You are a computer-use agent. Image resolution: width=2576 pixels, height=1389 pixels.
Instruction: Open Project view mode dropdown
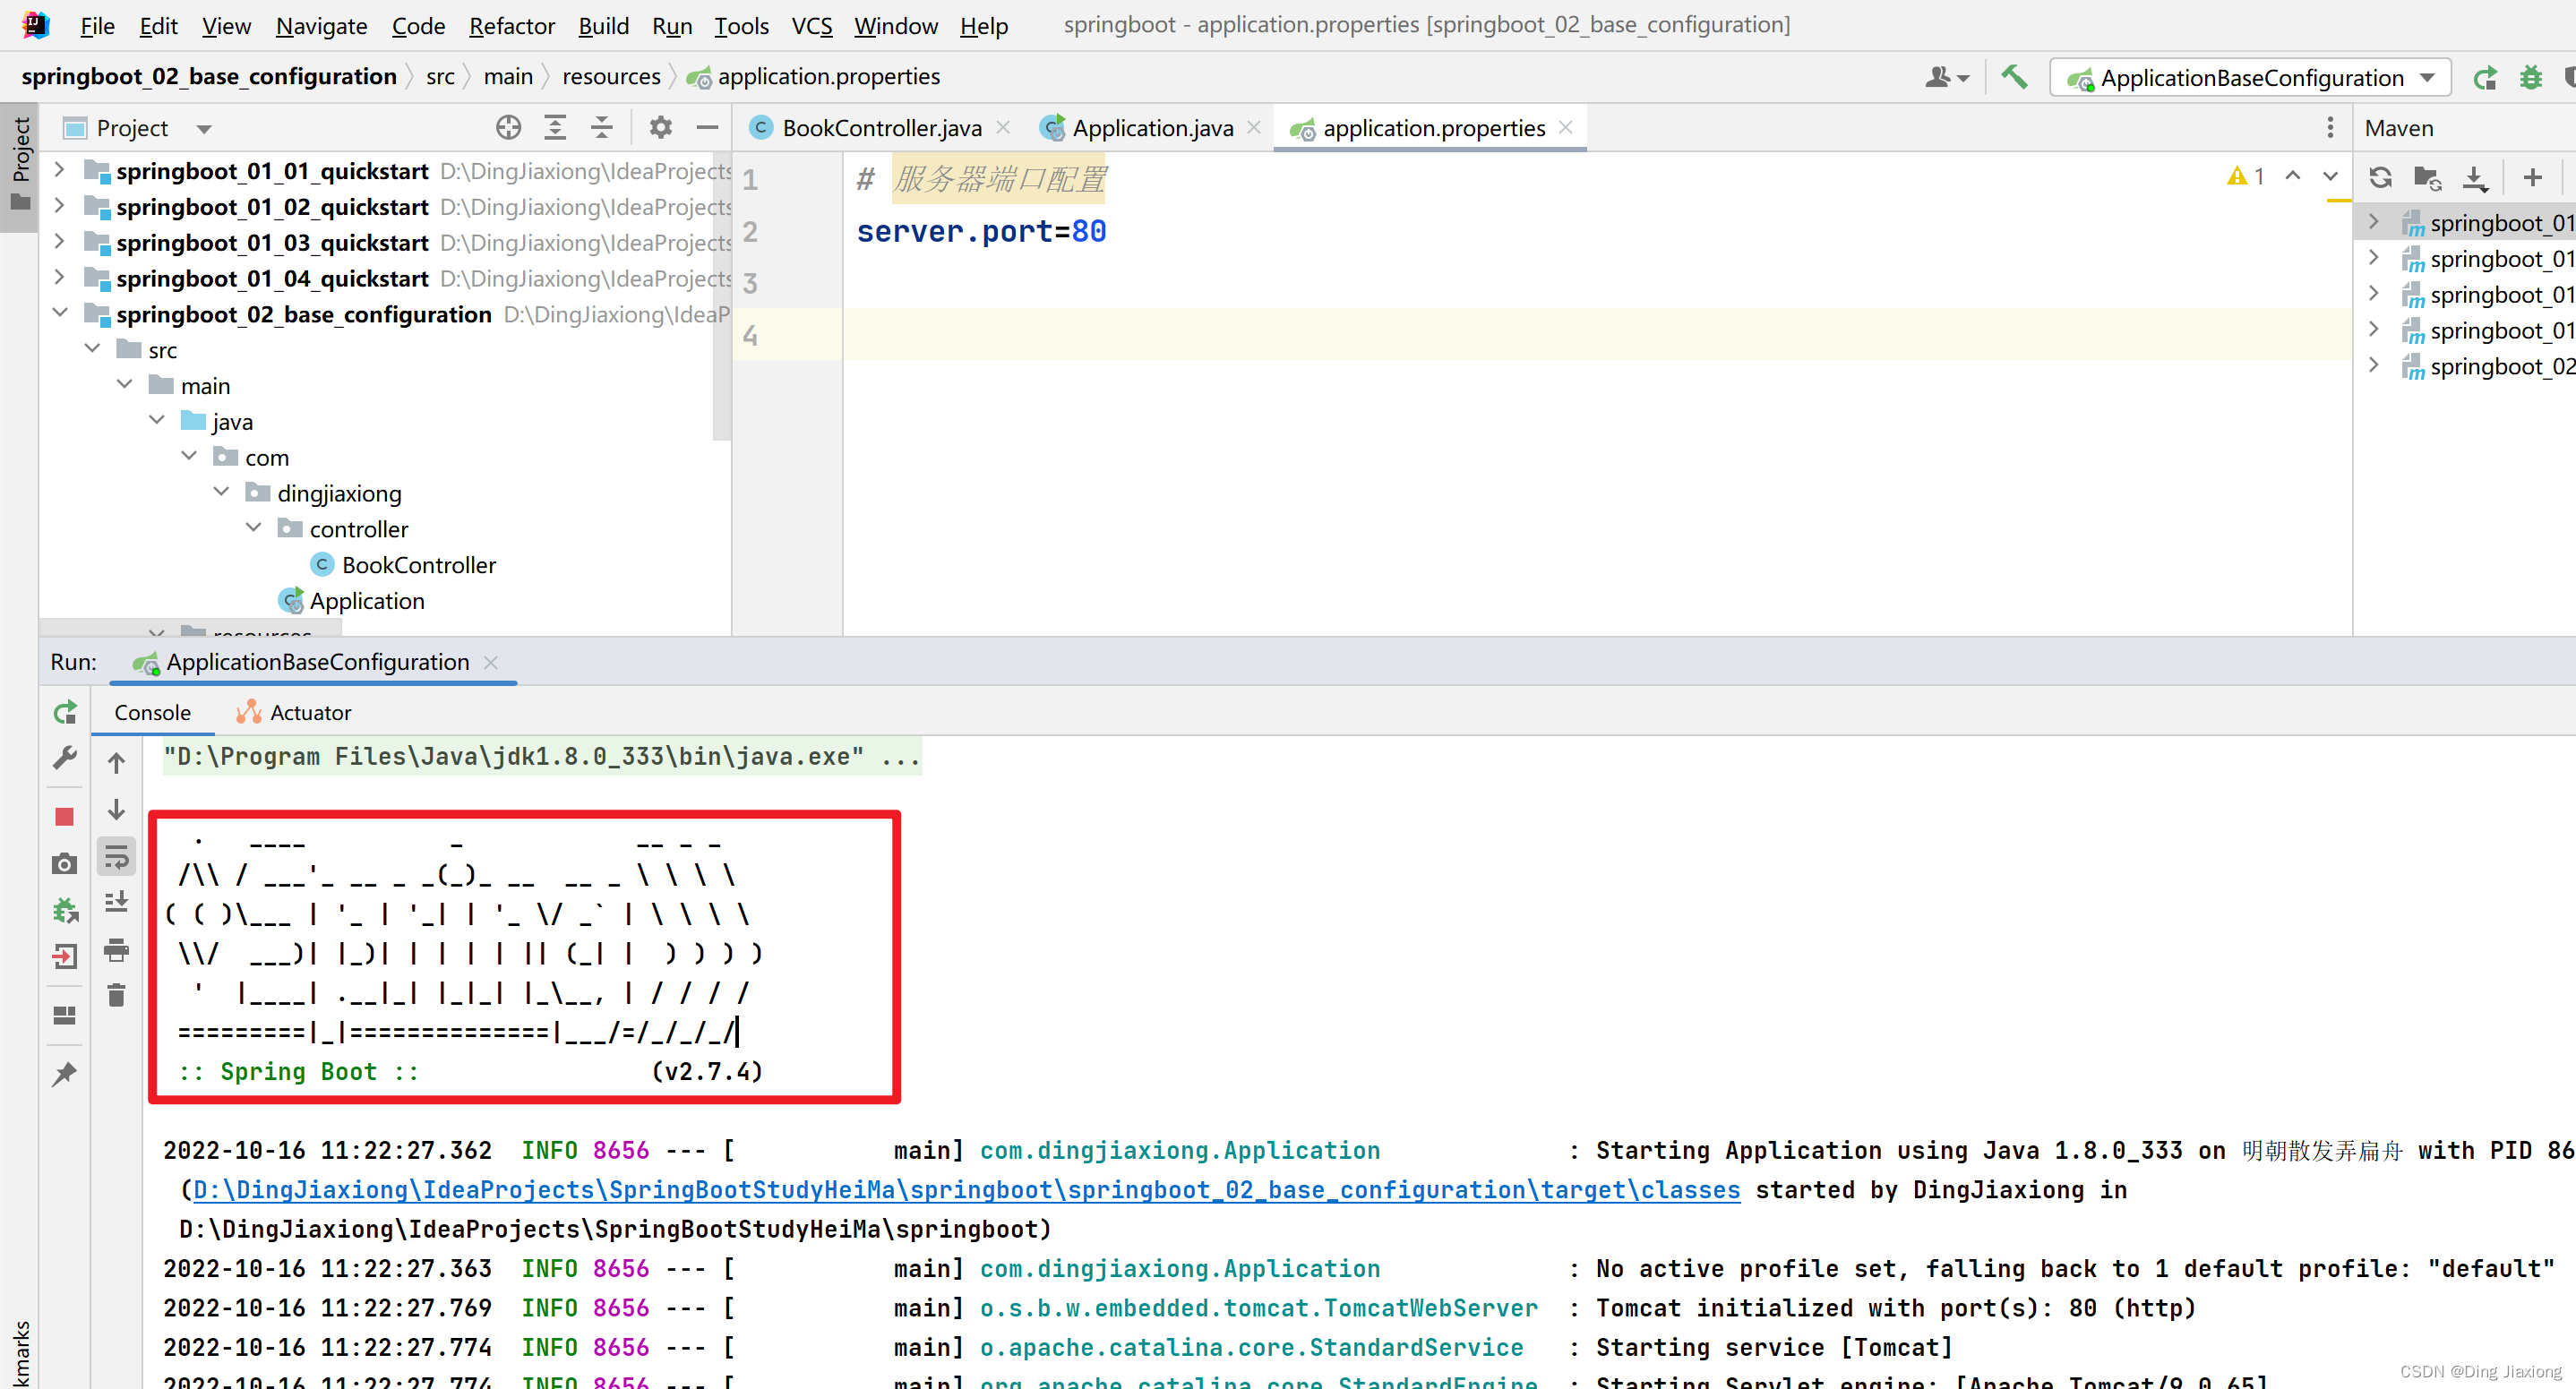pyautogui.click(x=203, y=129)
